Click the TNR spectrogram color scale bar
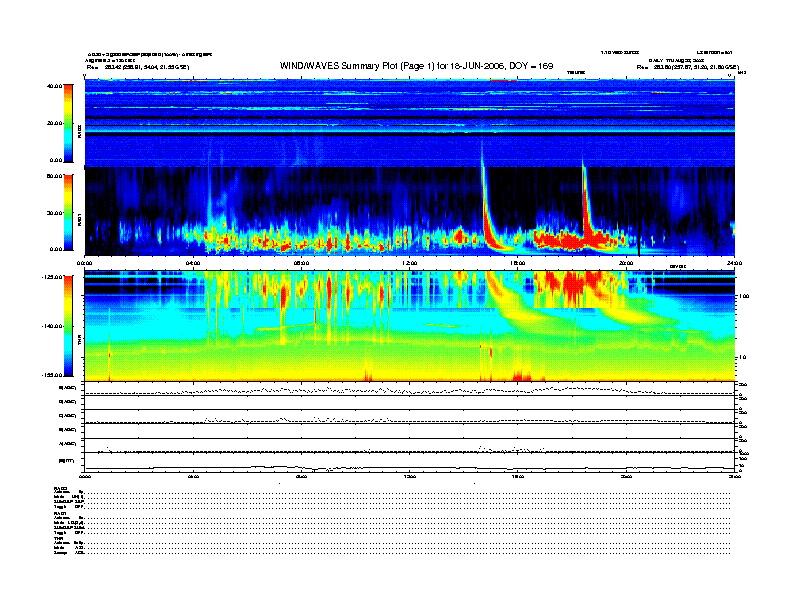The width and height of the screenshot is (792, 612). pos(68,326)
